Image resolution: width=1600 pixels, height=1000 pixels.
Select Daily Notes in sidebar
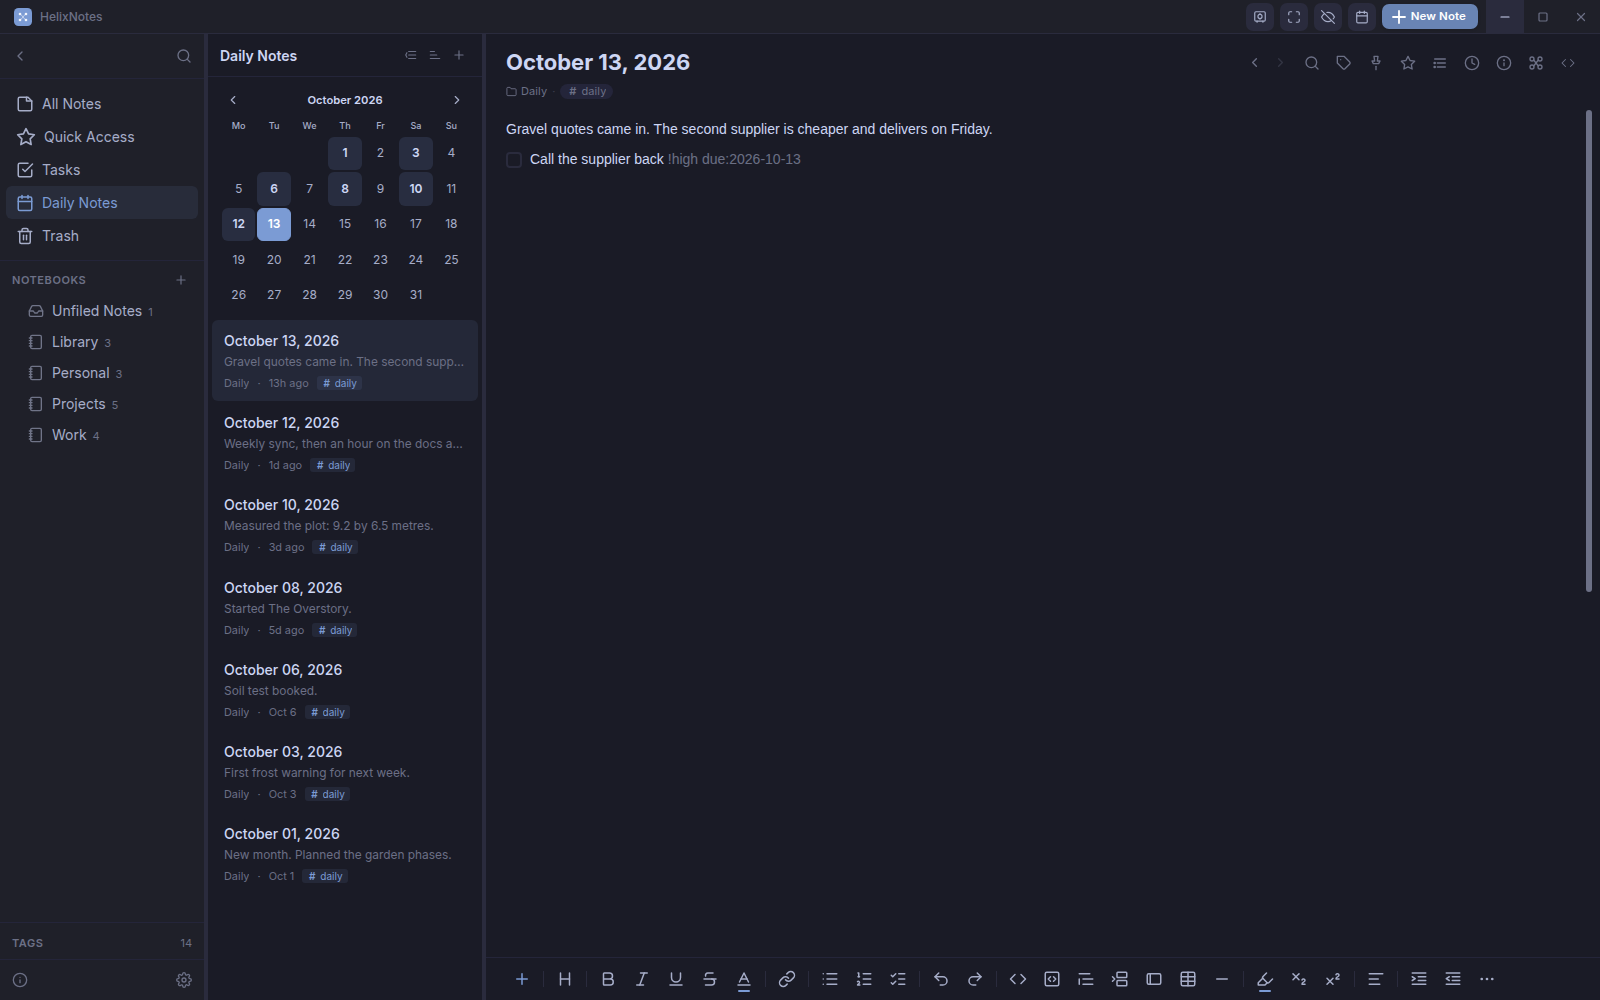coord(102,203)
